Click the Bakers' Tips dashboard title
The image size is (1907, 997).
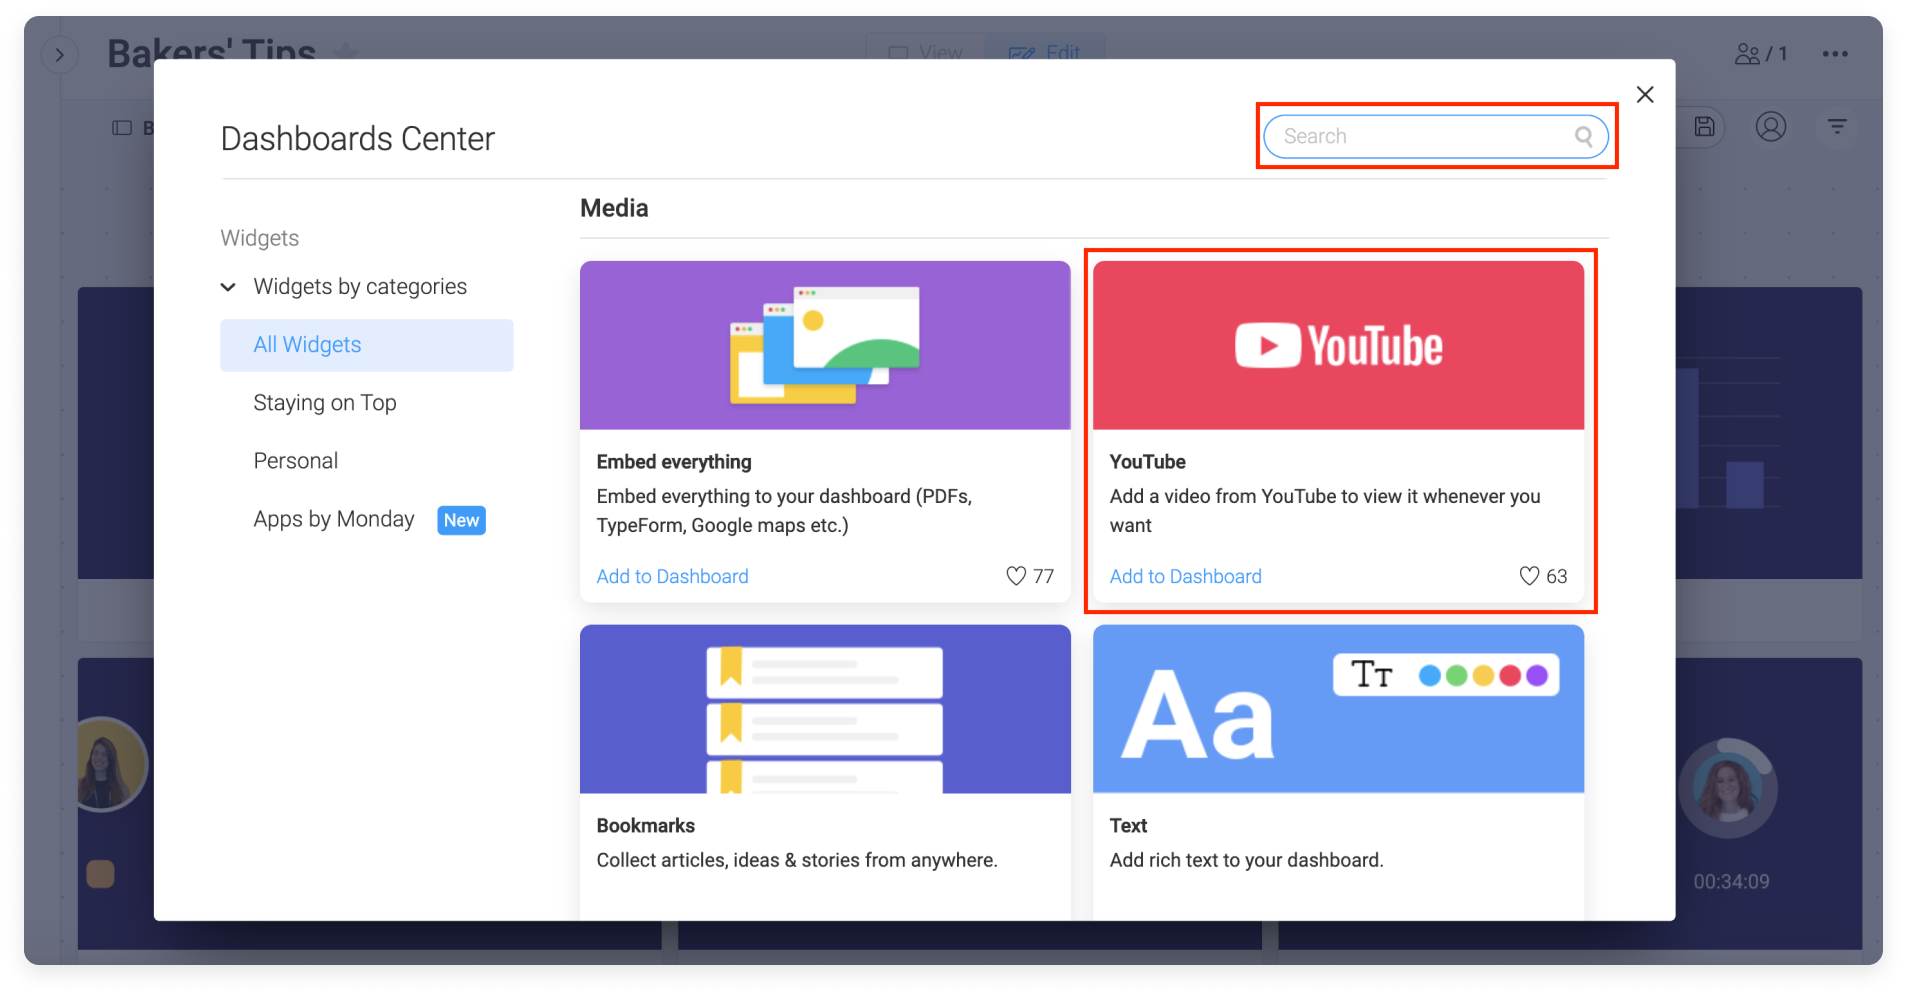[211, 54]
